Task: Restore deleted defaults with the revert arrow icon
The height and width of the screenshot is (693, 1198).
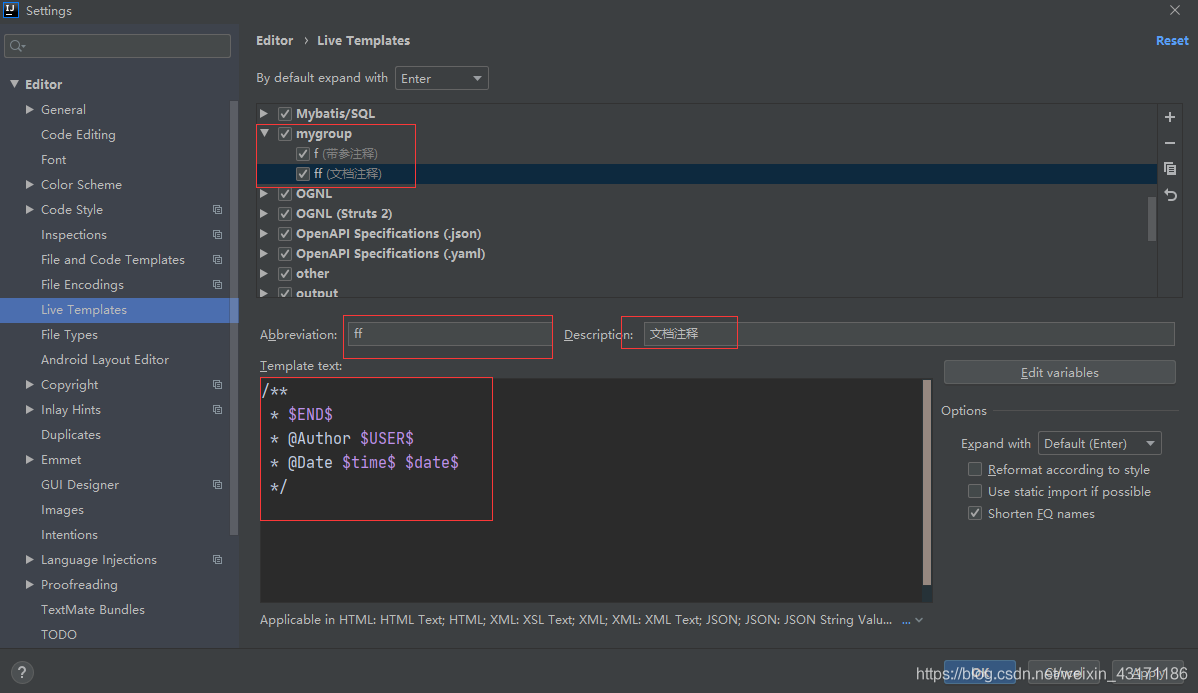Action: 1170,195
